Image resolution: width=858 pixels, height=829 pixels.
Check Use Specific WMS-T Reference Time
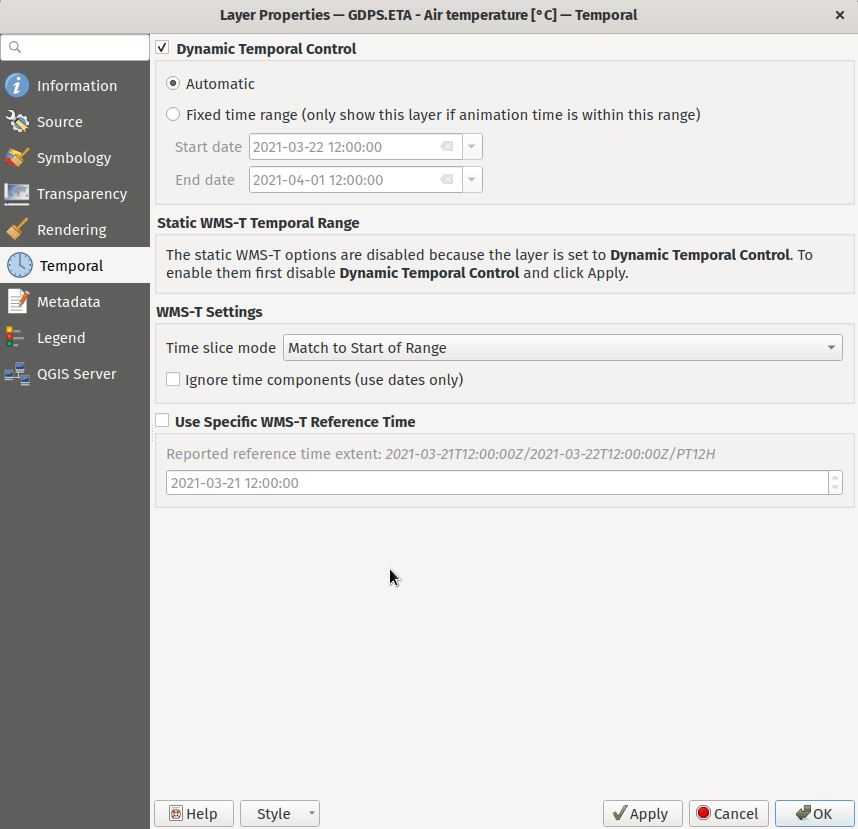(x=162, y=422)
